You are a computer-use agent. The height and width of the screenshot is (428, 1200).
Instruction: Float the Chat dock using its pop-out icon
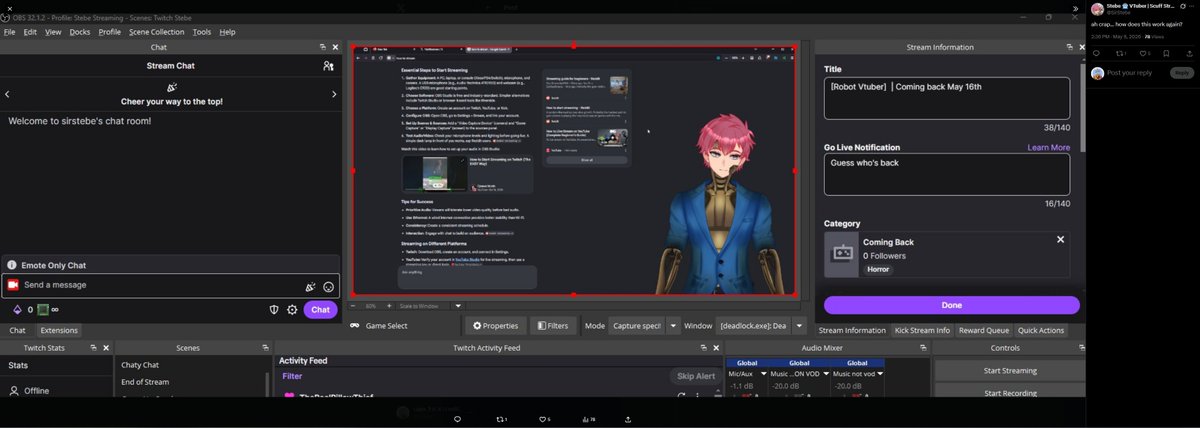click(x=323, y=47)
